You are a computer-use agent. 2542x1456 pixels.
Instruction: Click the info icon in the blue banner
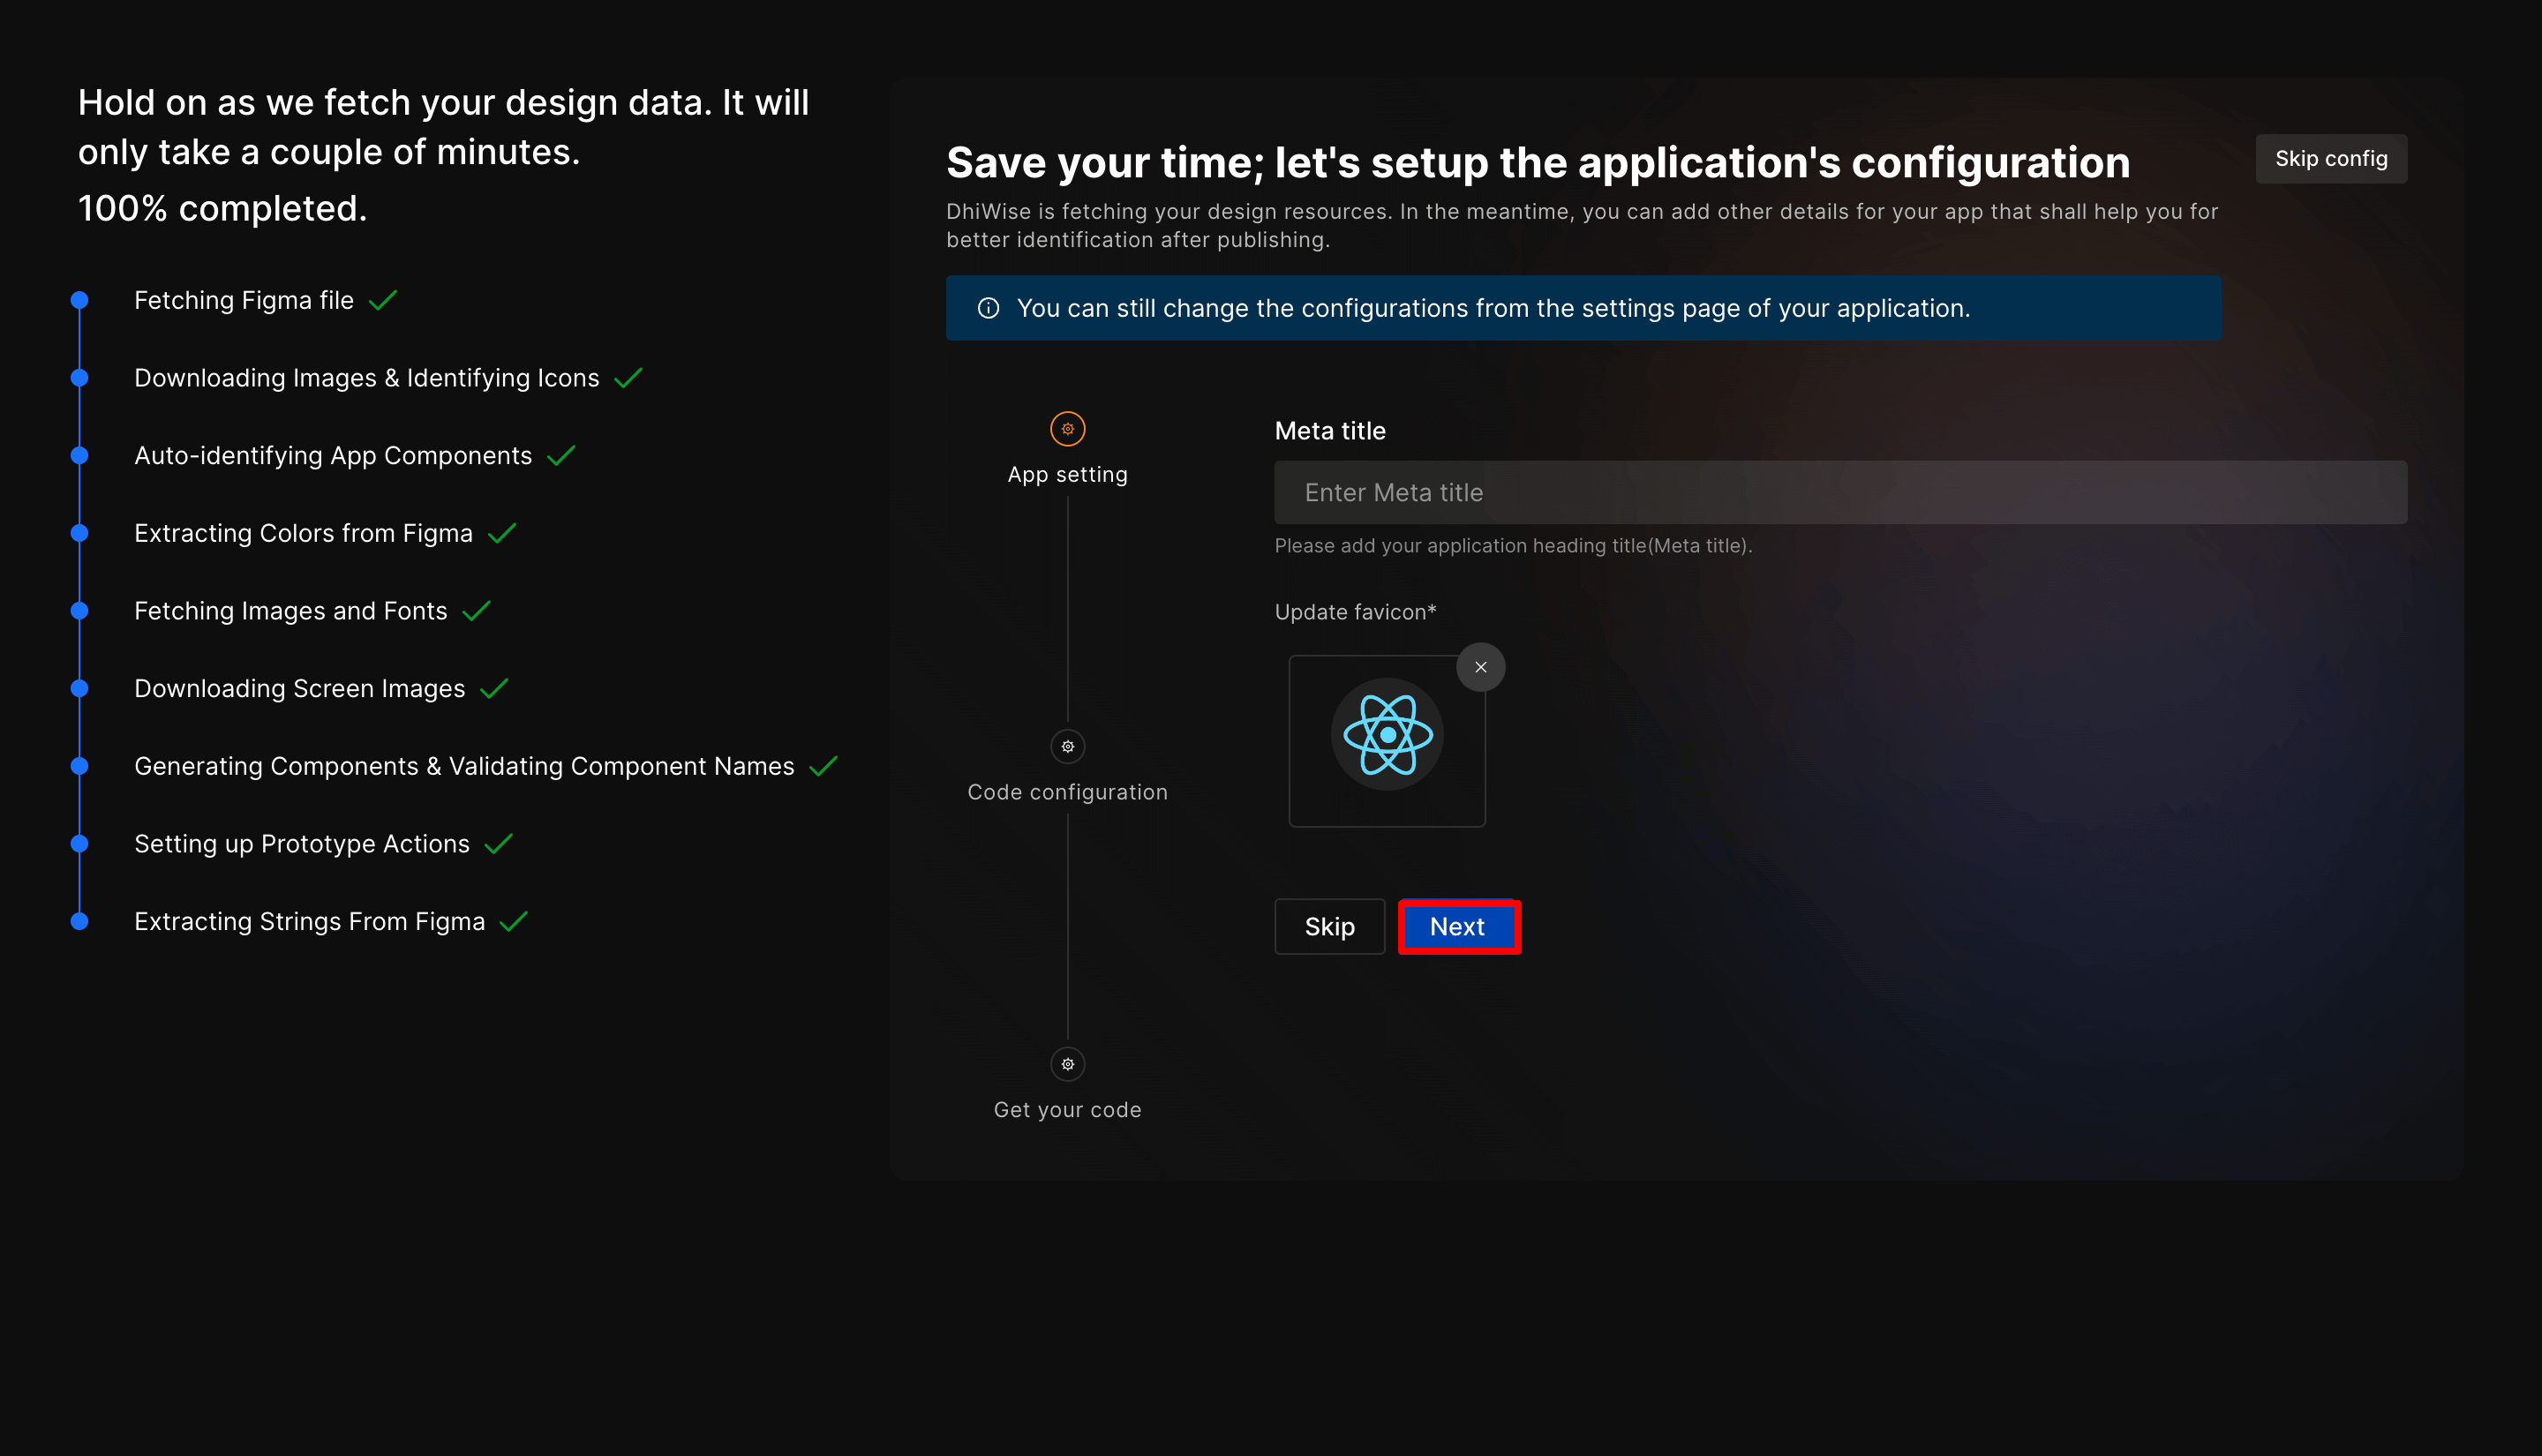click(x=988, y=308)
